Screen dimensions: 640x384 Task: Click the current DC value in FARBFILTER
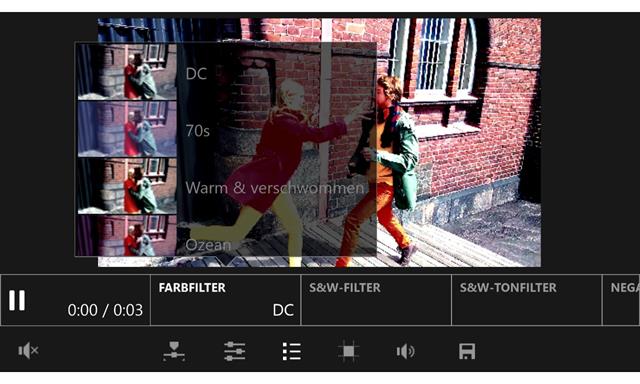pos(283,310)
